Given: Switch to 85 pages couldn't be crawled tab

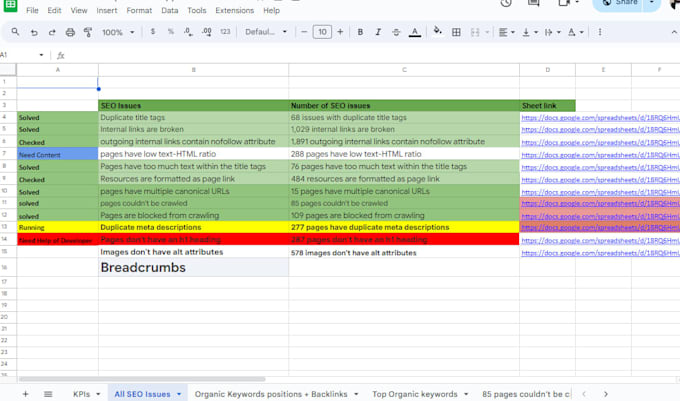Looking at the screenshot, I should pyautogui.click(x=526, y=394).
